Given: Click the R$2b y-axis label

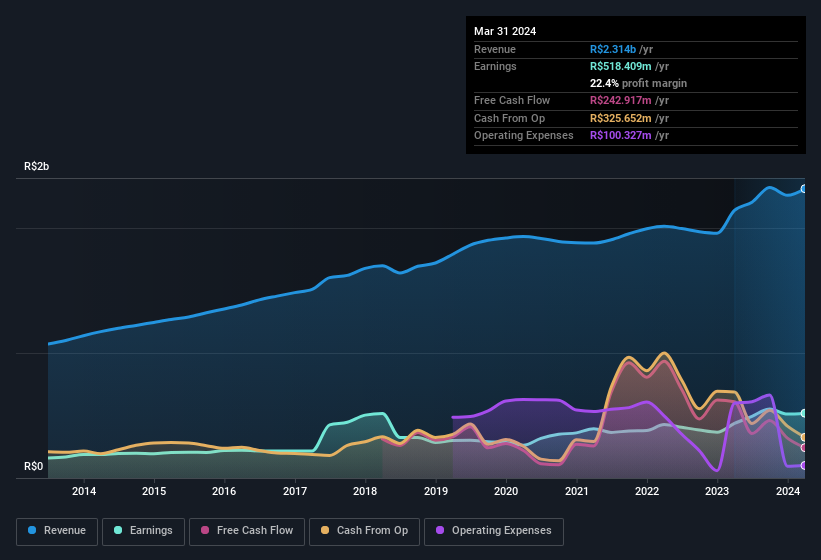Looking at the screenshot, I should tap(36, 167).
